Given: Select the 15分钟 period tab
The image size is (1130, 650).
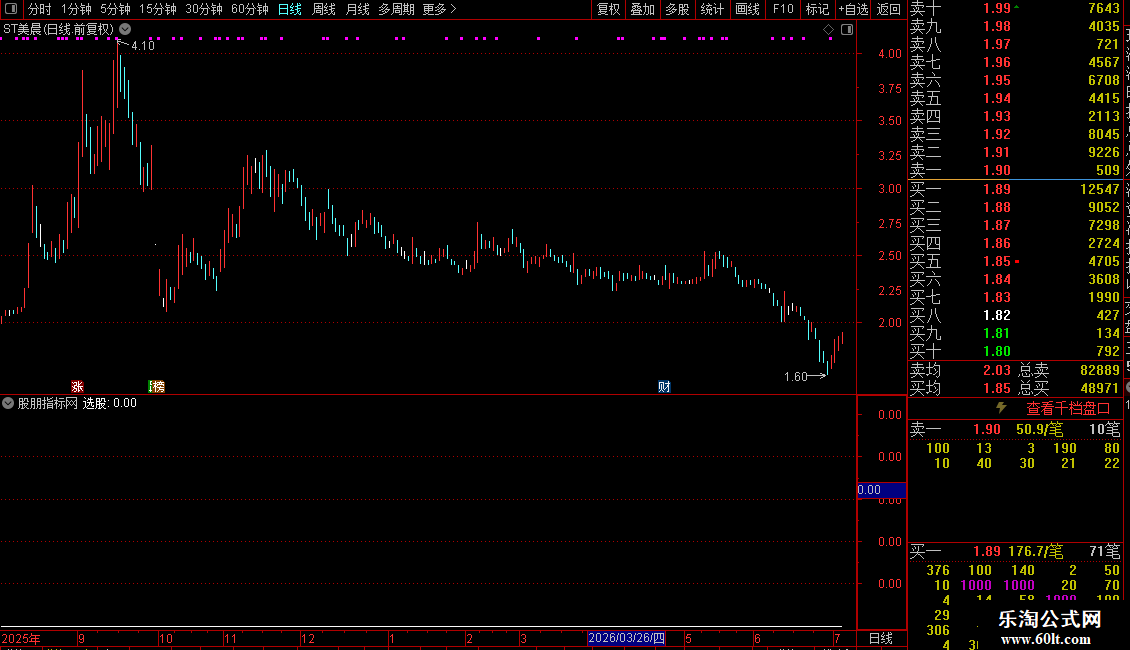Looking at the screenshot, I should pyautogui.click(x=158, y=9).
